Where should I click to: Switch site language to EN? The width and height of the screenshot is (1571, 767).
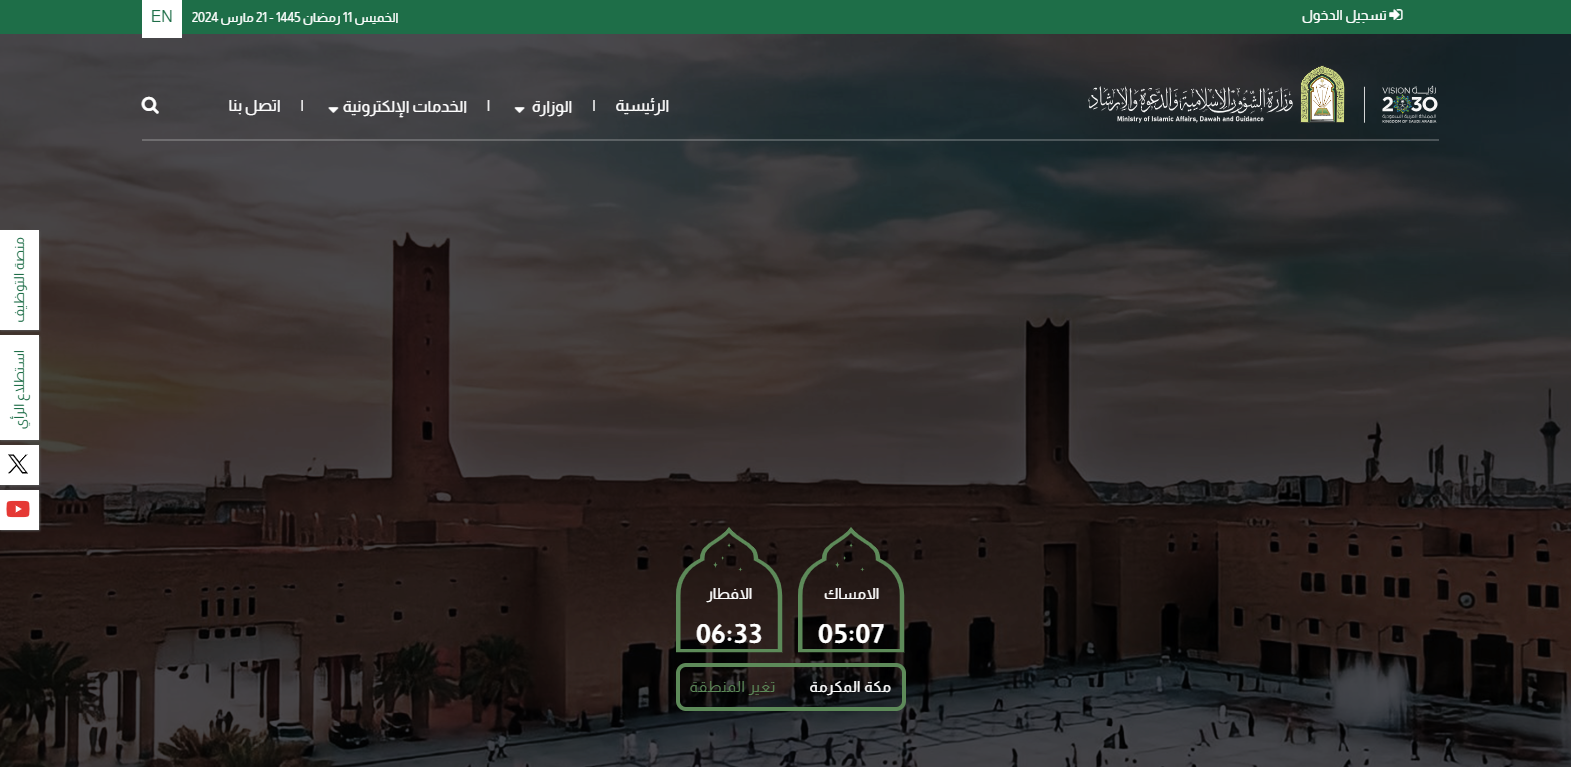162,17
